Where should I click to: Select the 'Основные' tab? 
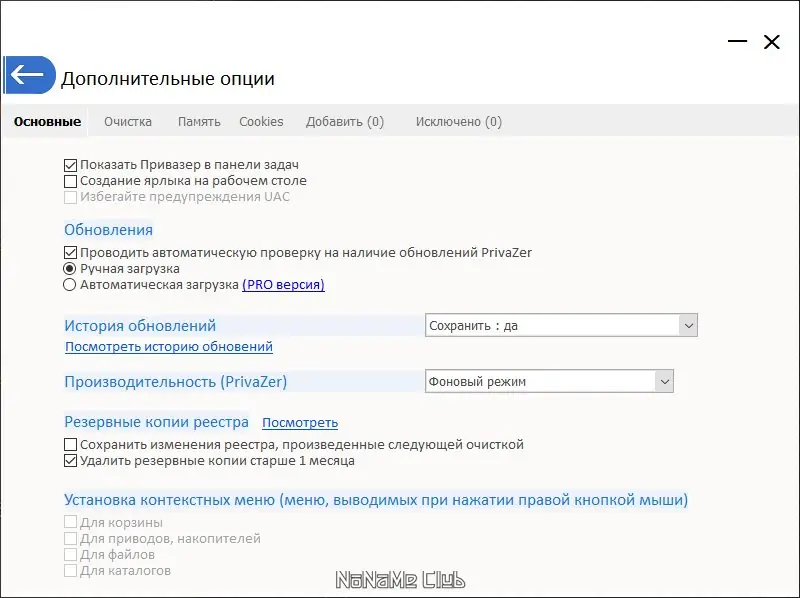pos(47,122)
